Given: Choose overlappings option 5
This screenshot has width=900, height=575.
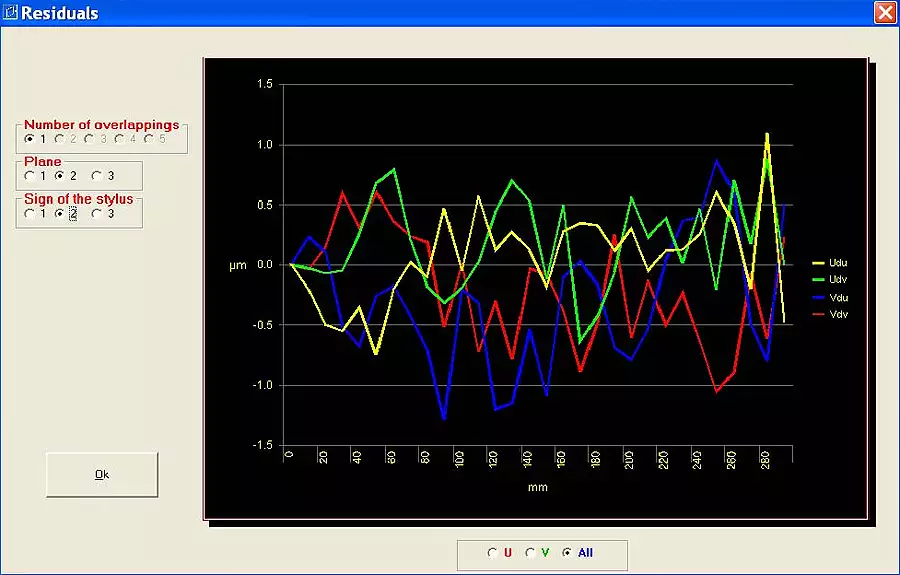Looking at the screenshot, I should point(149,138).
